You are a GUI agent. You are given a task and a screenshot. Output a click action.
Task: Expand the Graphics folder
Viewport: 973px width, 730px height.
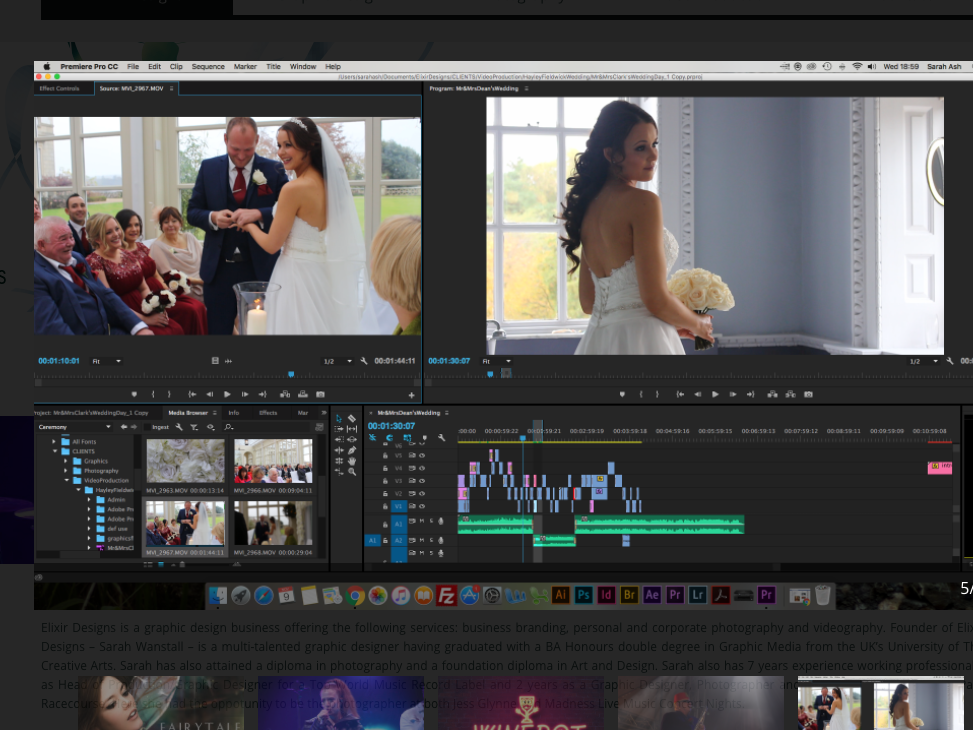[66, 461]
